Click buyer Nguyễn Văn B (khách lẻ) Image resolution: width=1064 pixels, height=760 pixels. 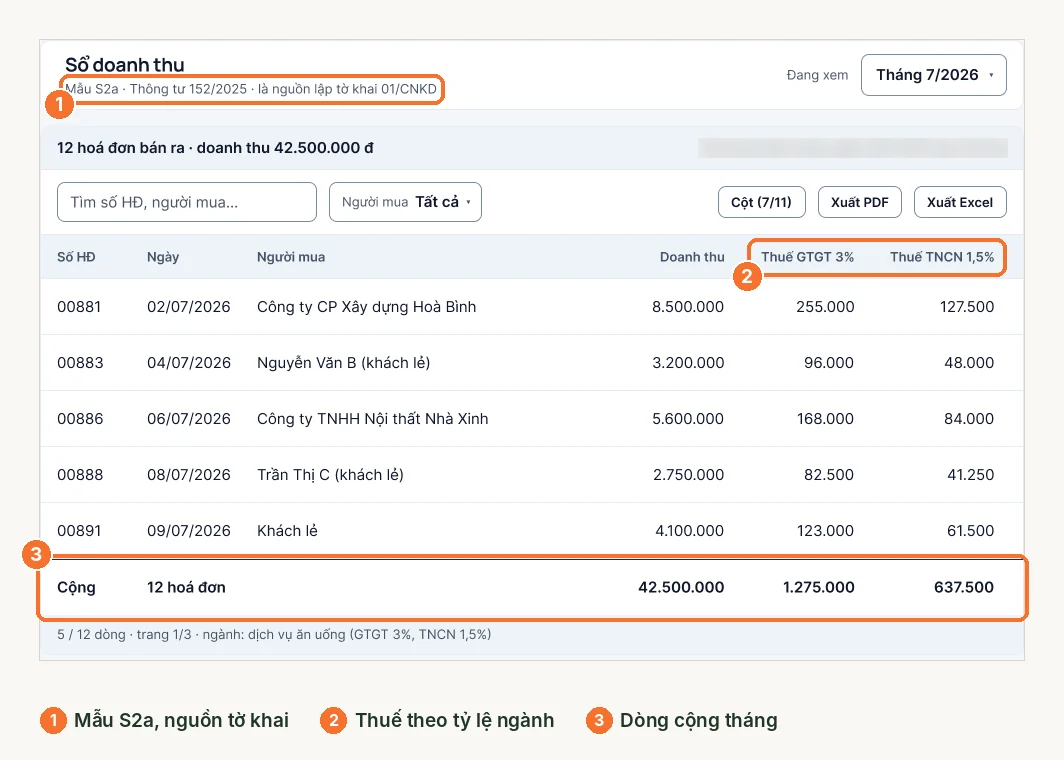343,363
